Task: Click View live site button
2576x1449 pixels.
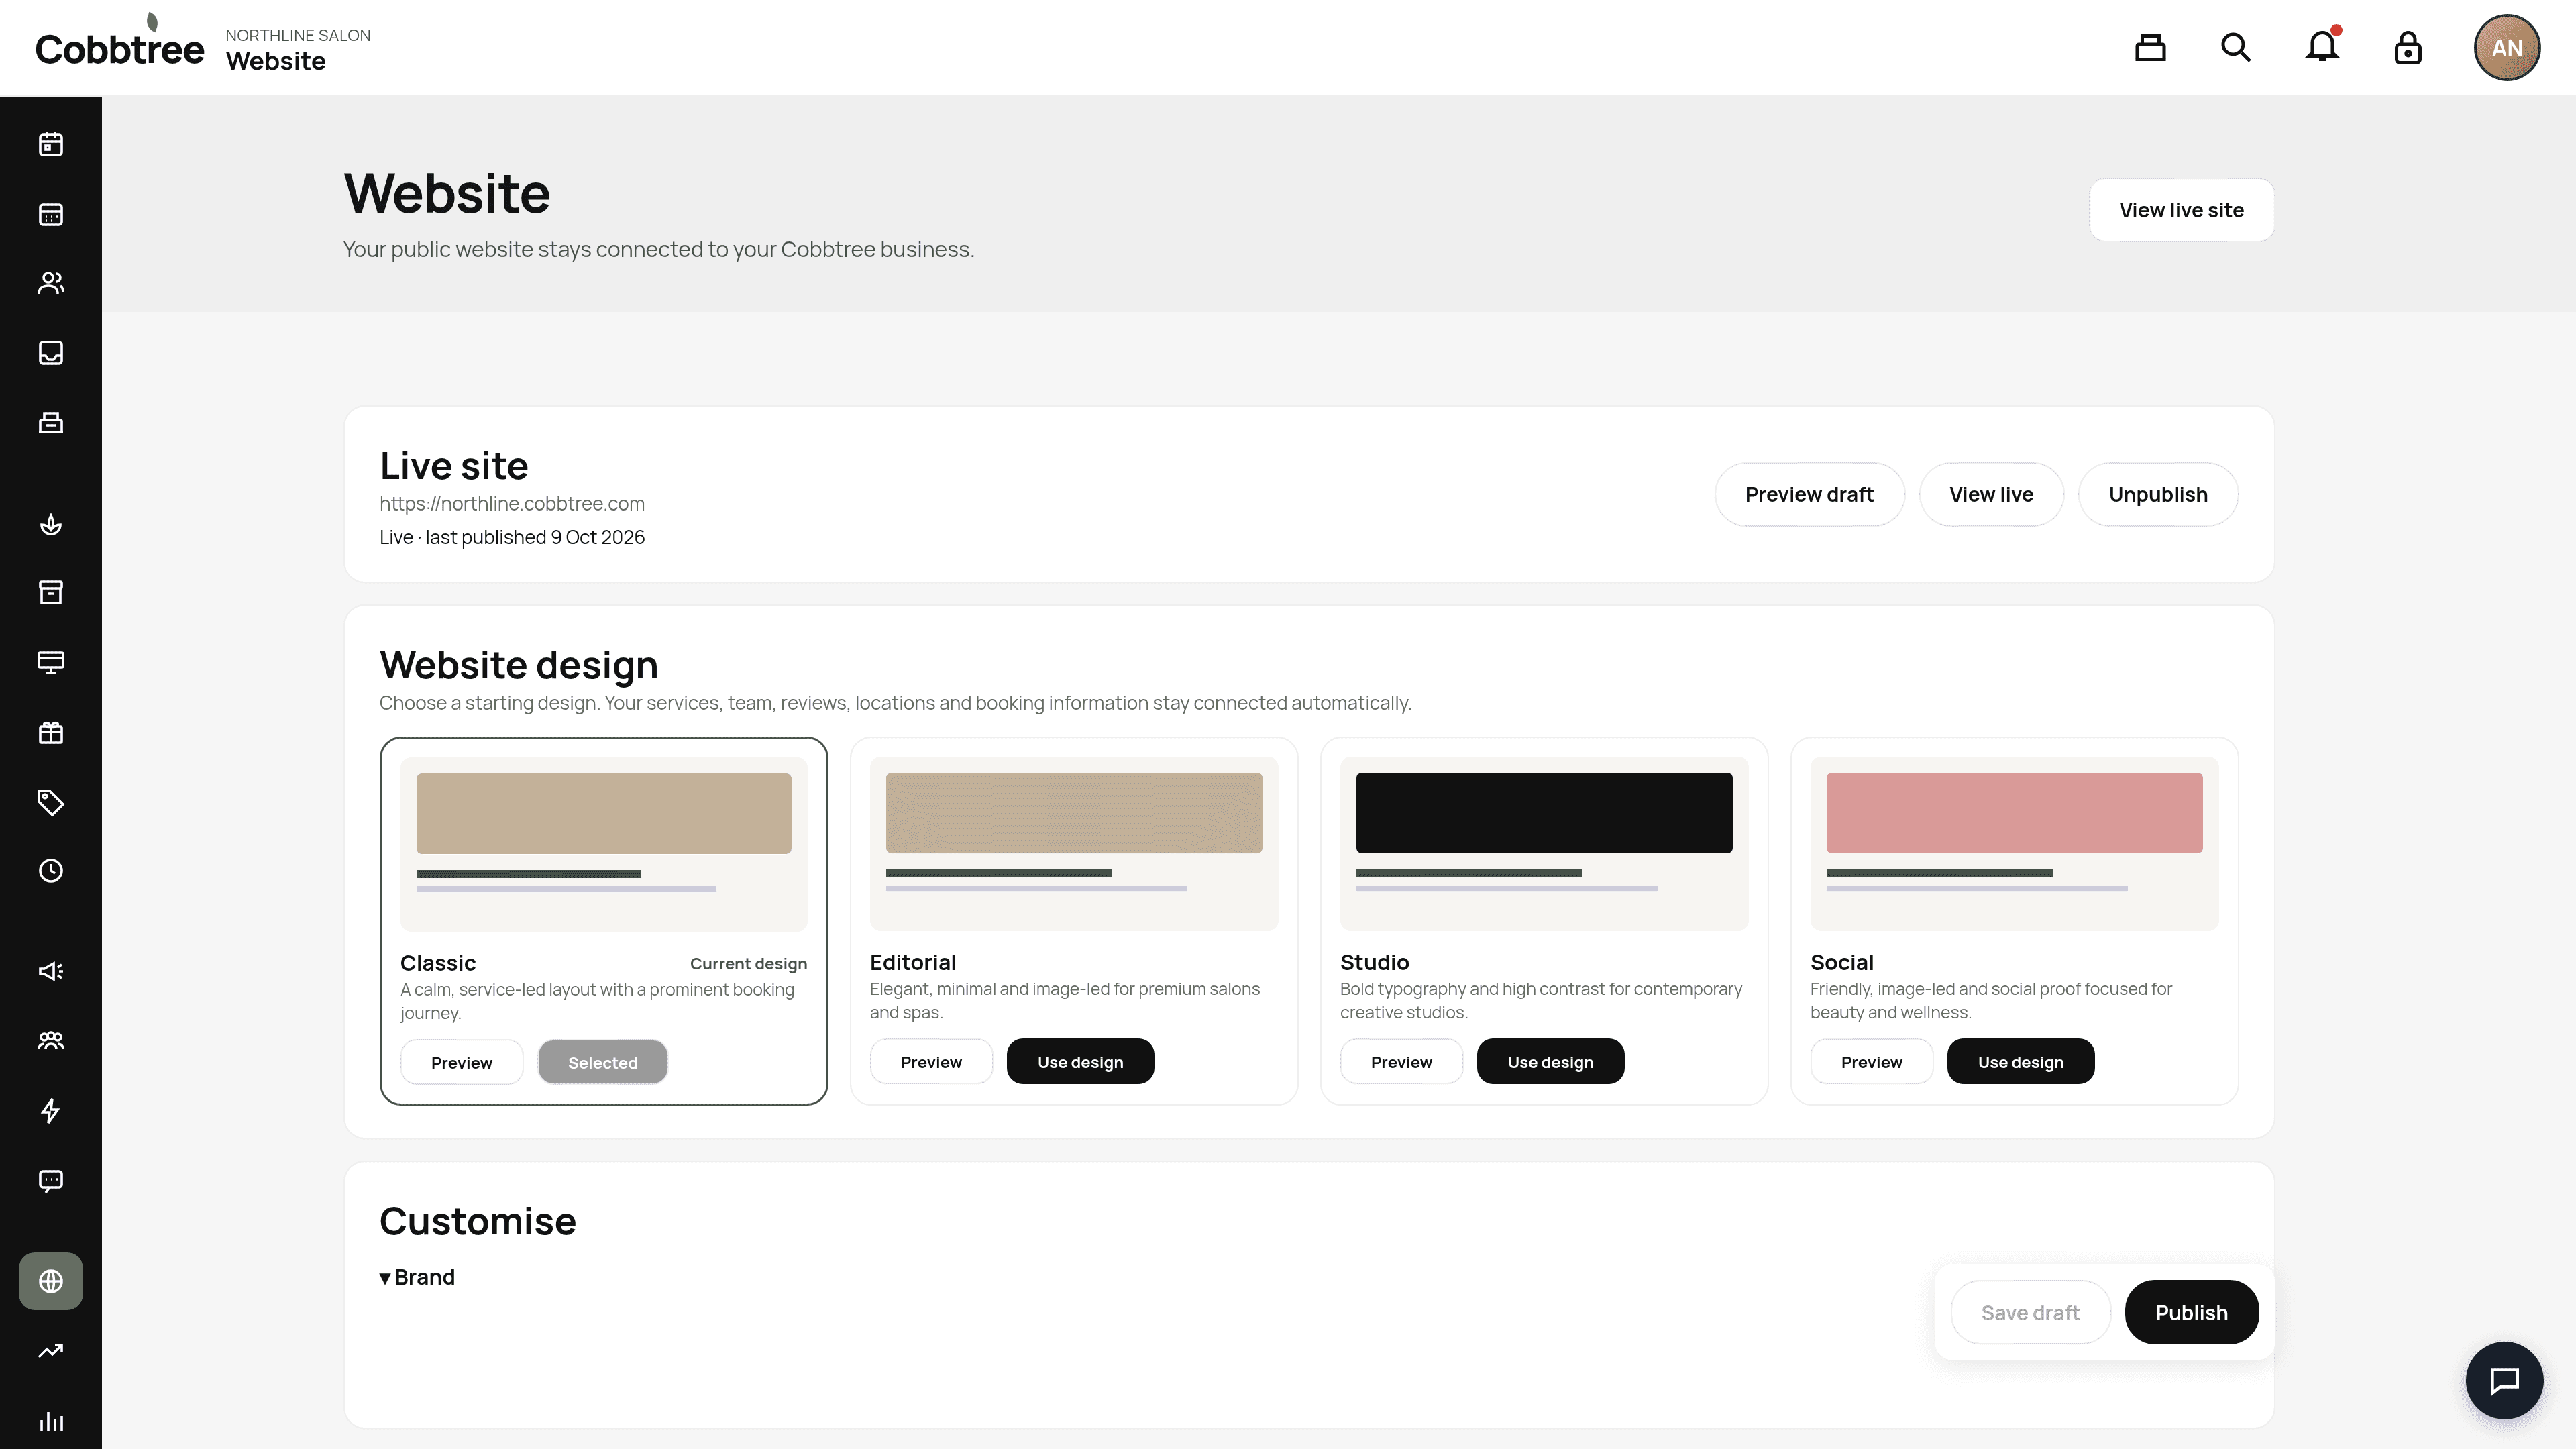Action: tap(2181, 210)
